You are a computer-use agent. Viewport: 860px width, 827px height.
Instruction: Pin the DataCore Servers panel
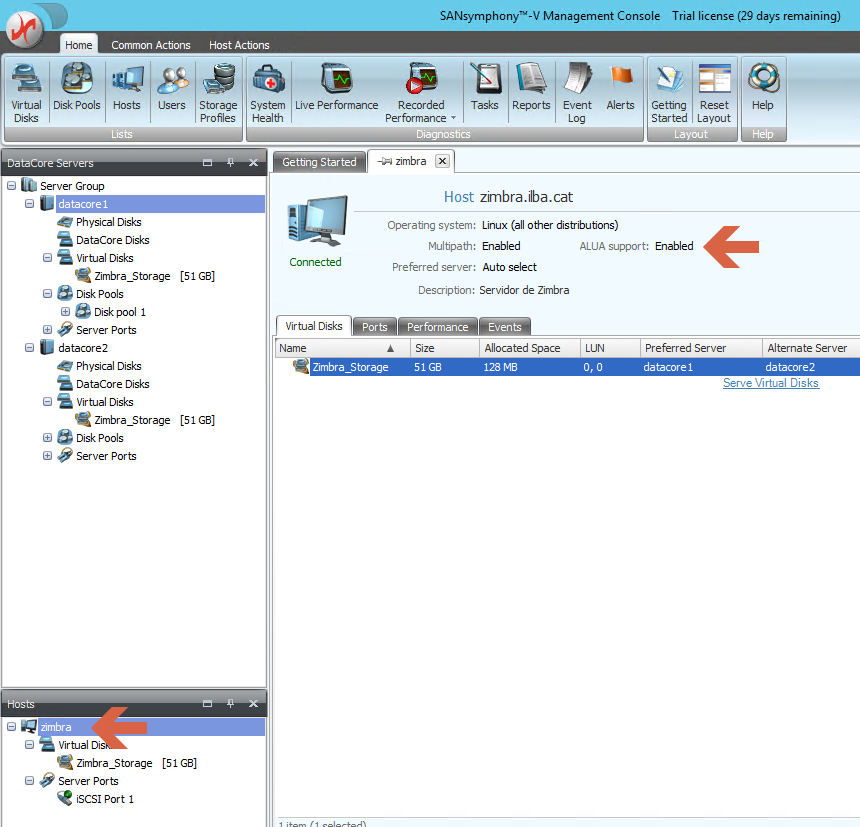[230, 162]
